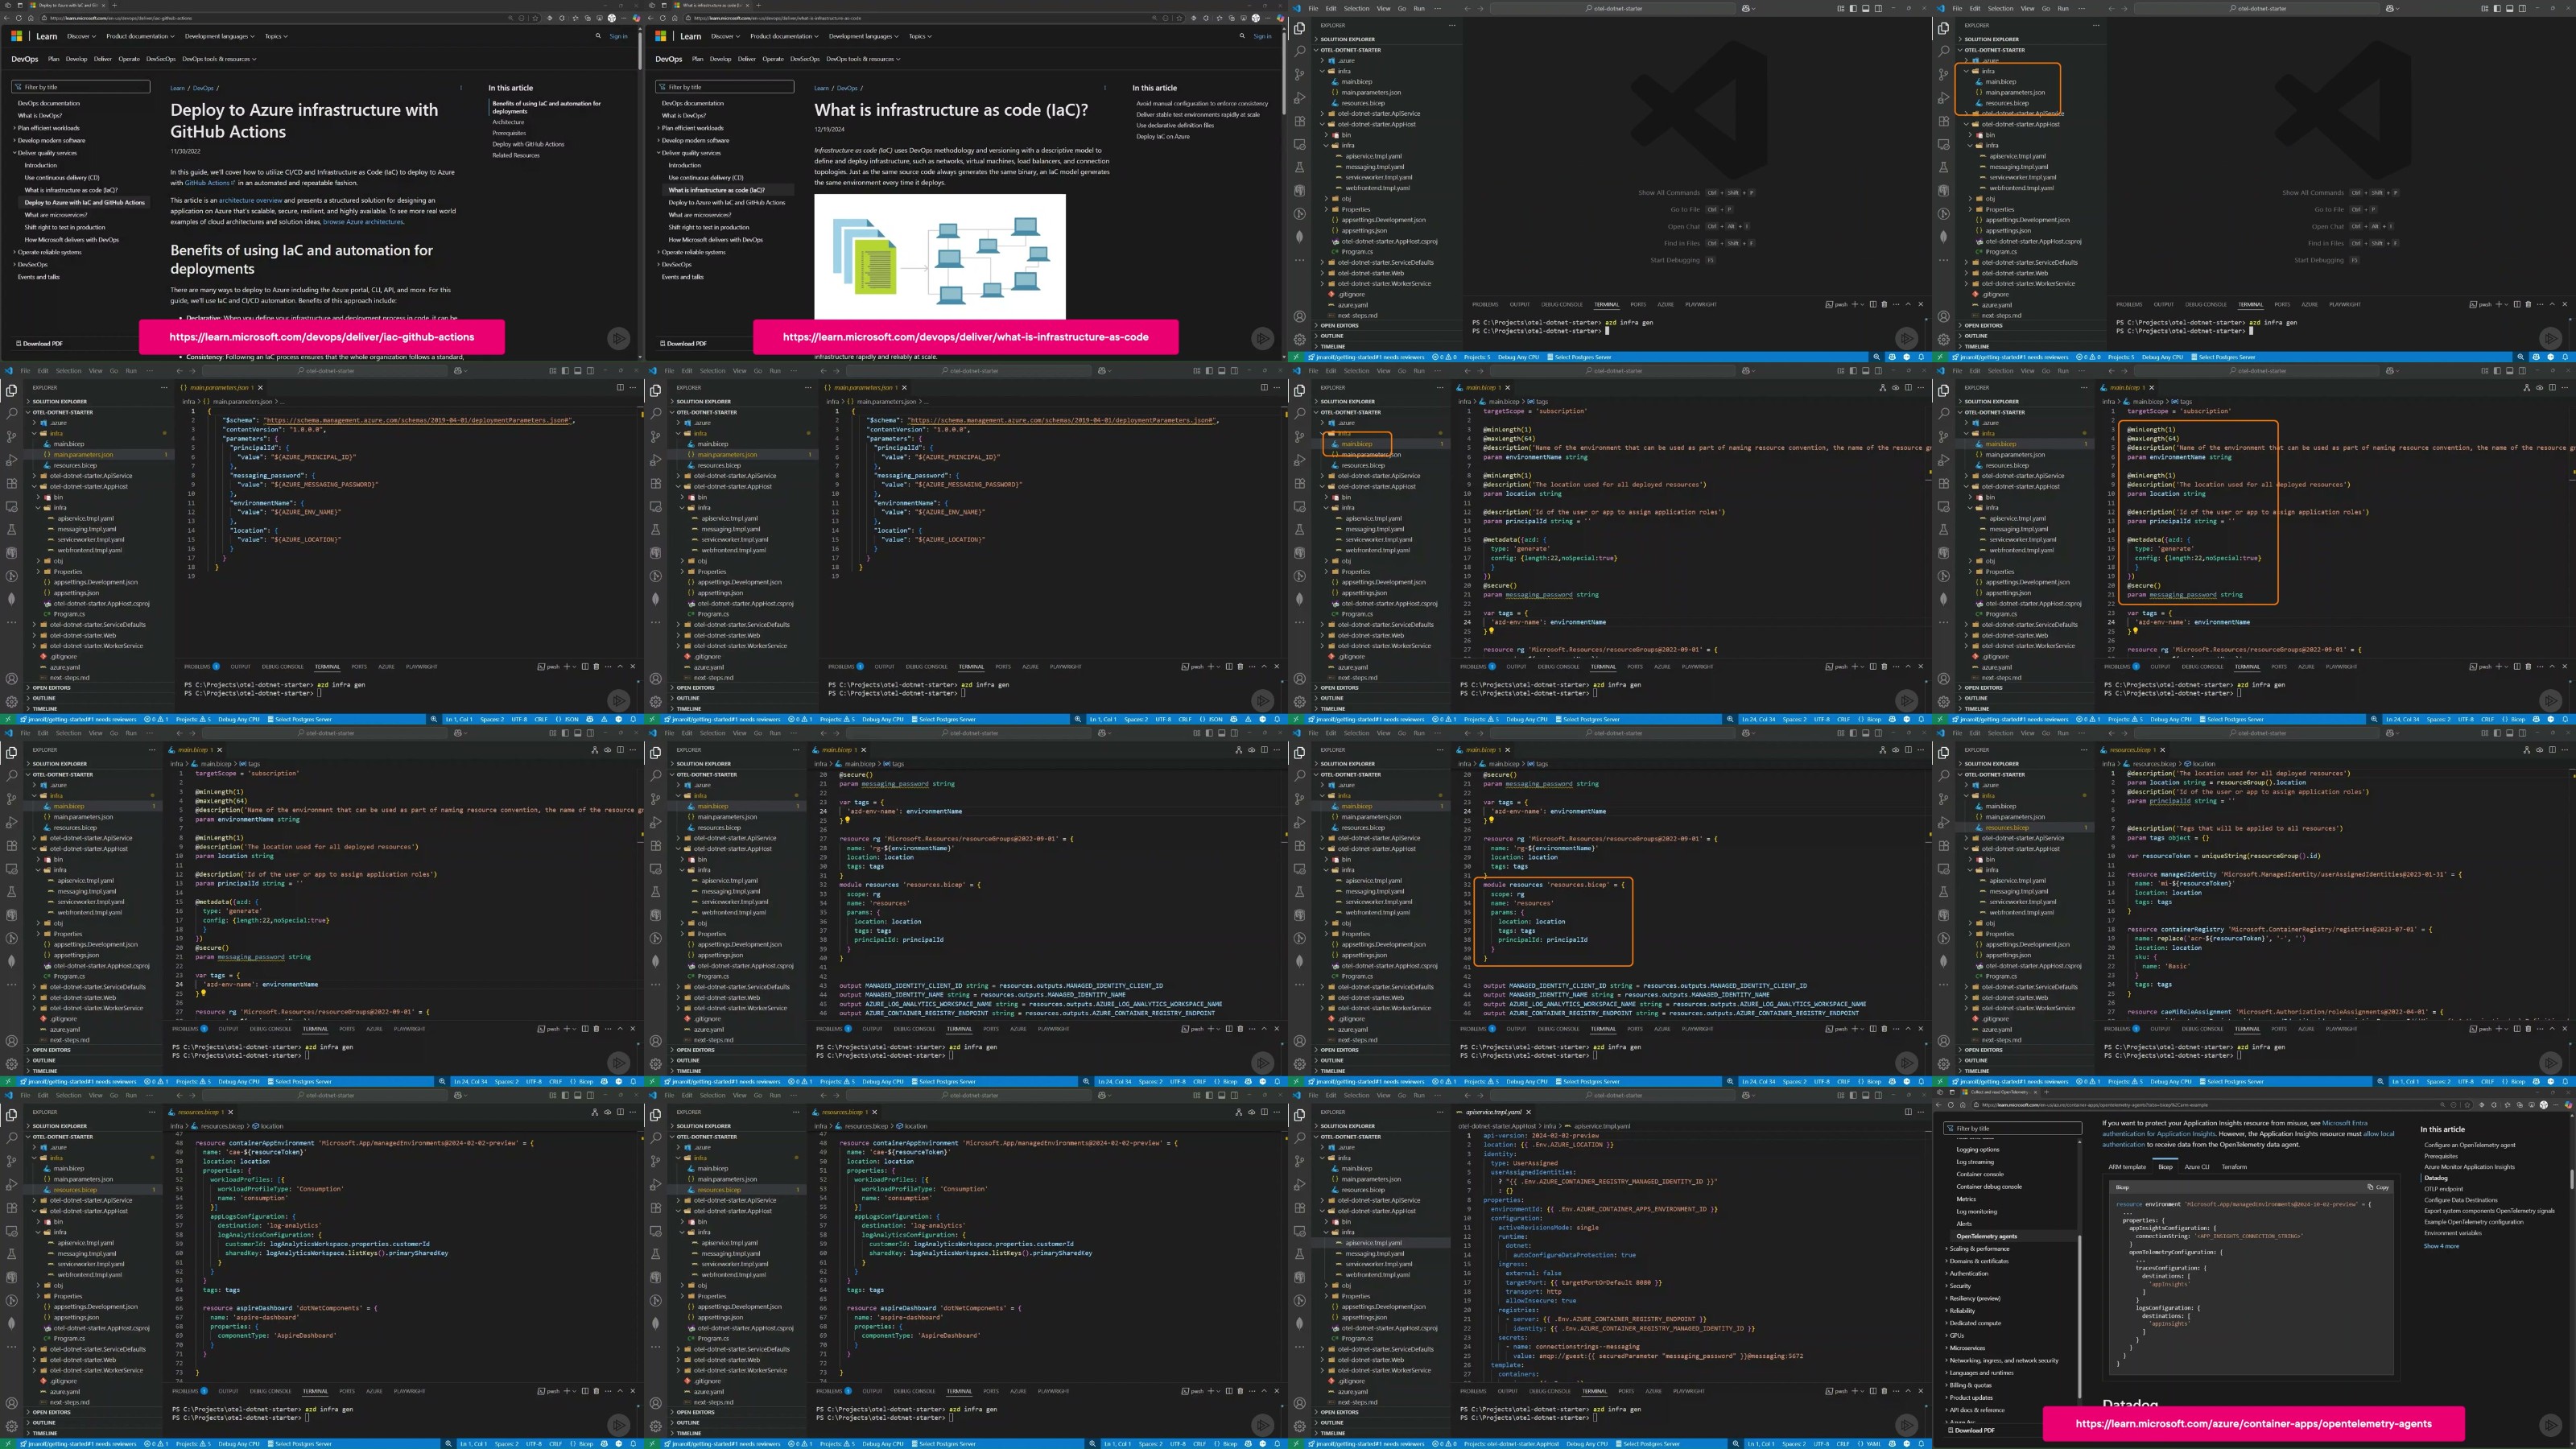This screenshot has width=2576, height=1449.
Task: Toggle Primary Side Bar in apiservice.tmpl.yaml window
Action: click(x=1853, y=1095)
